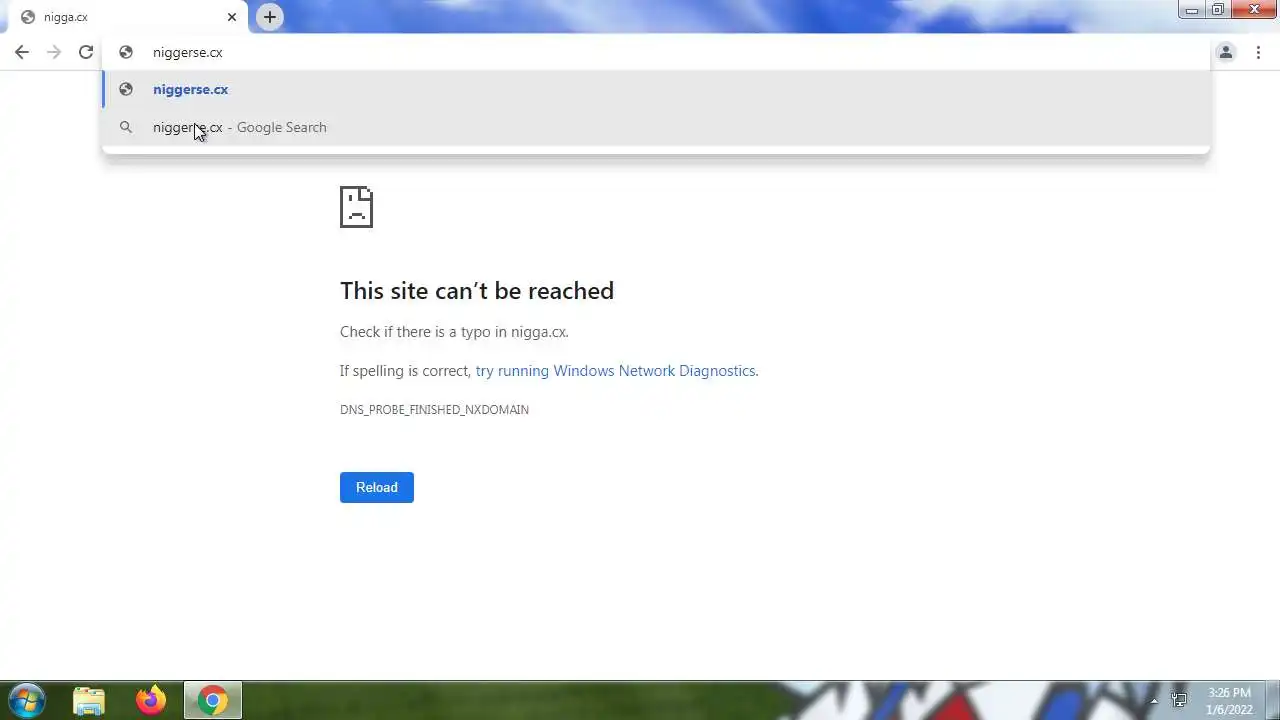1280x720 pixels.
Task: Click the magnifier icon in the search suggestion
Action: (126, 127)
